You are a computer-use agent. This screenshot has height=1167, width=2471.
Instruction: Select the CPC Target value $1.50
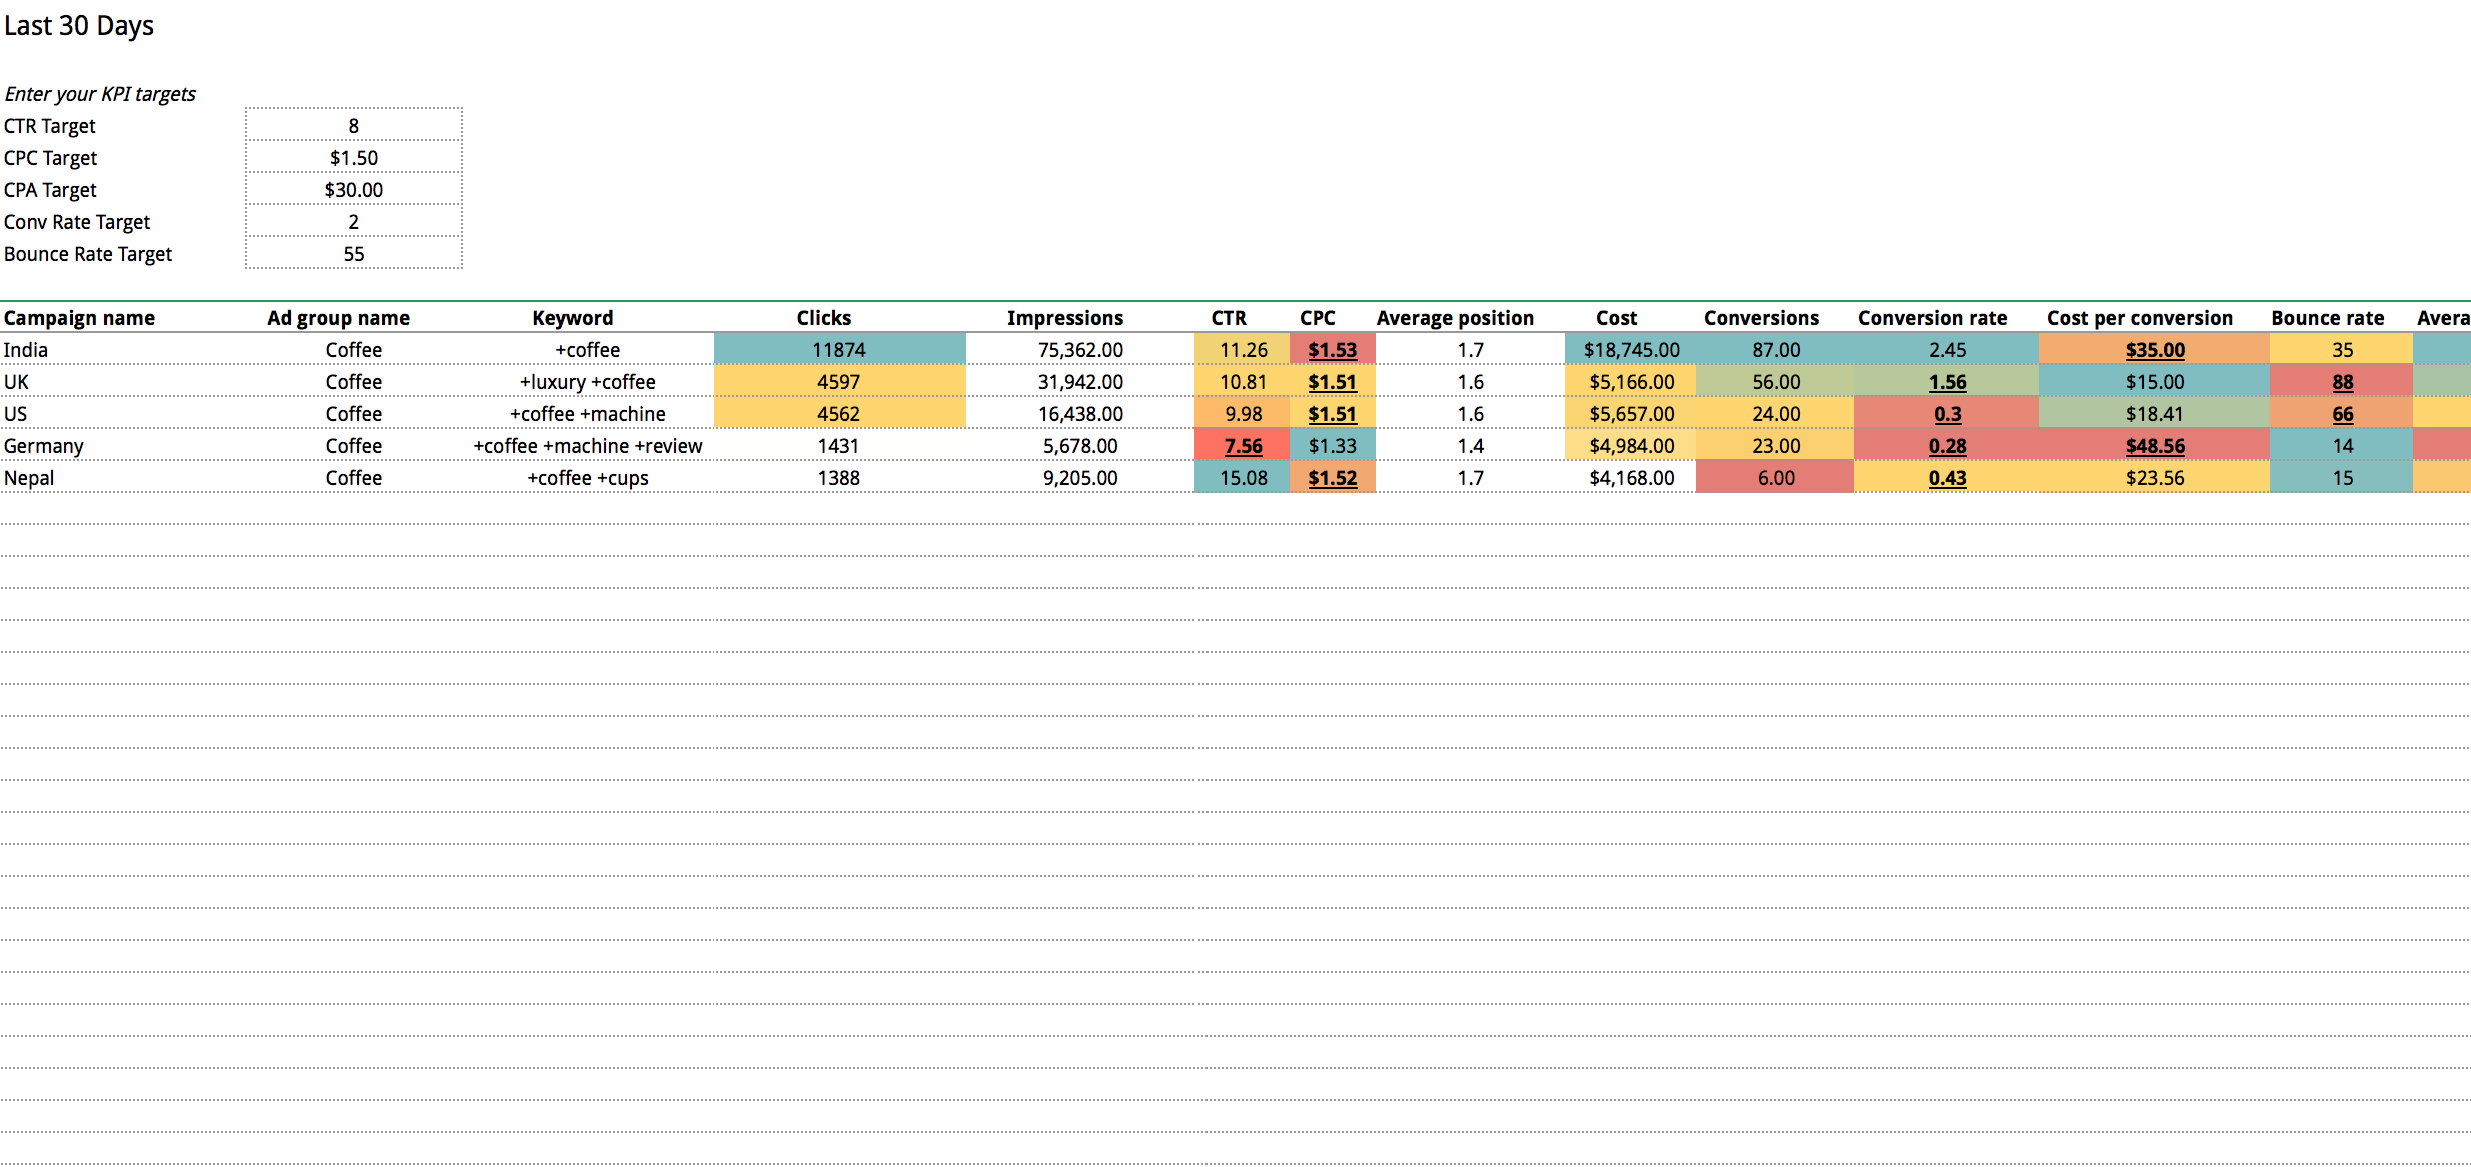click(x=353, y=158)
